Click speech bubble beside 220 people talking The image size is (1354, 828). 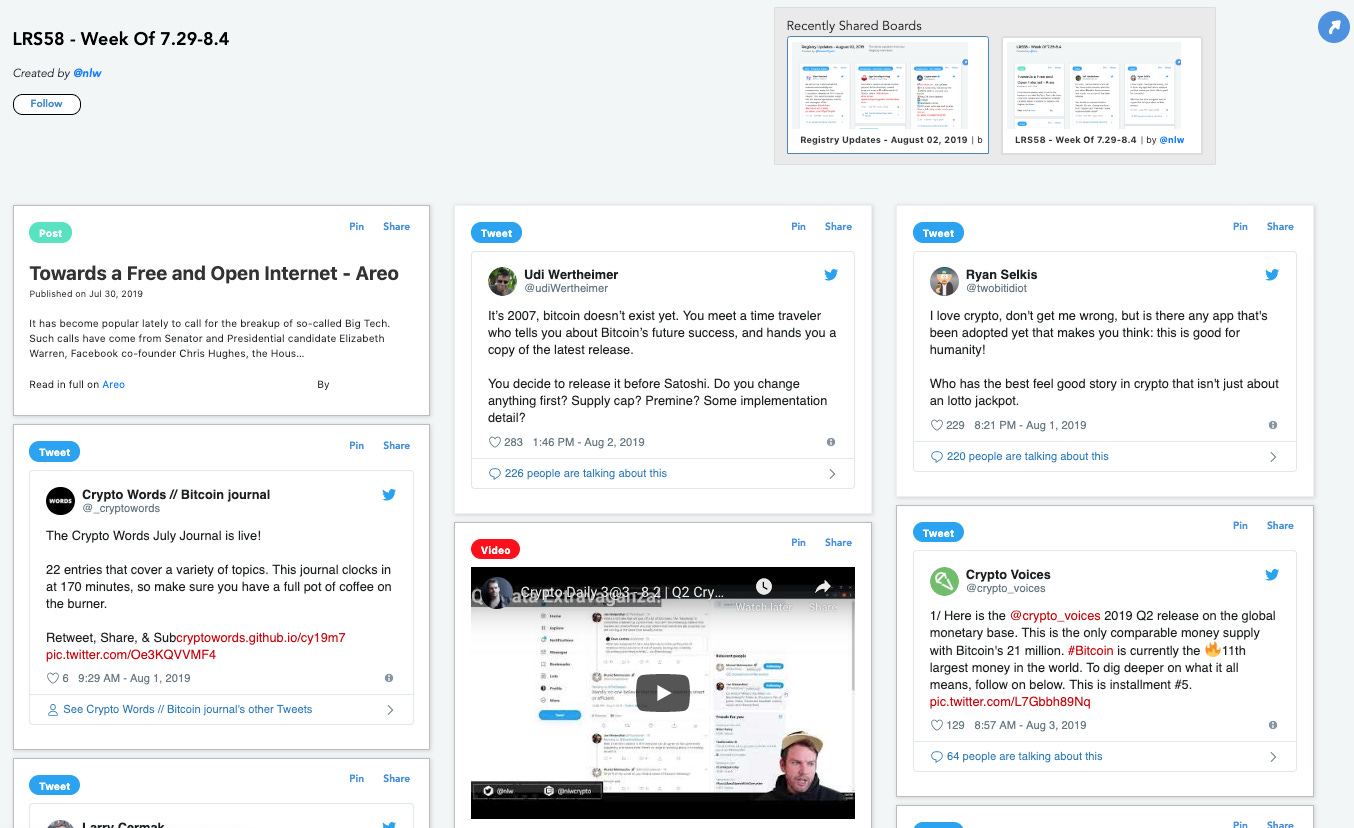point(937,457)
